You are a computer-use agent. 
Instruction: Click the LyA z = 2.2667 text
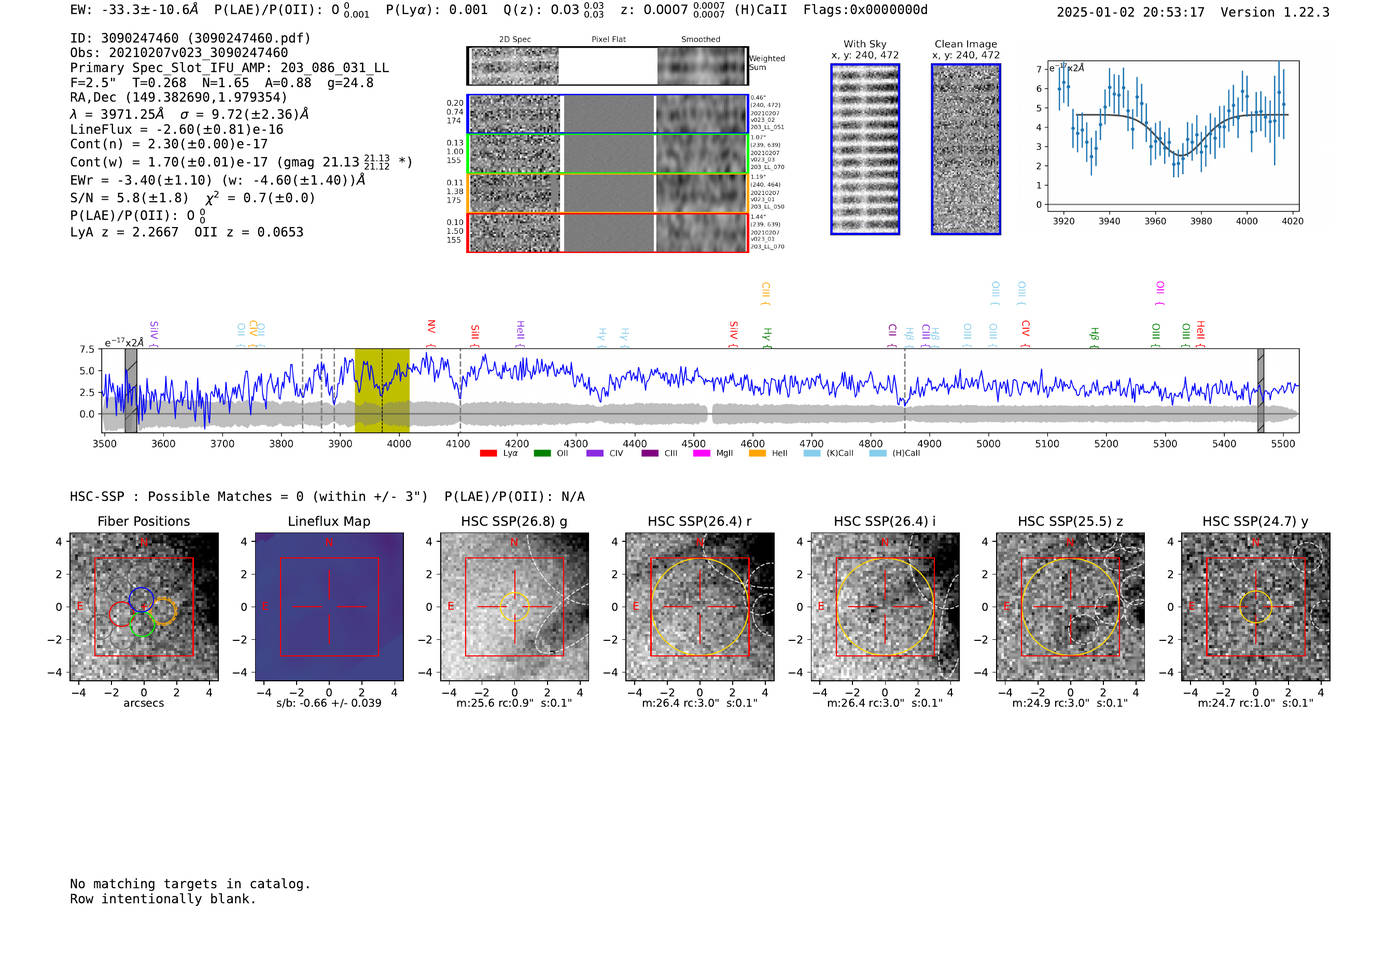click(x=124, y=232)
